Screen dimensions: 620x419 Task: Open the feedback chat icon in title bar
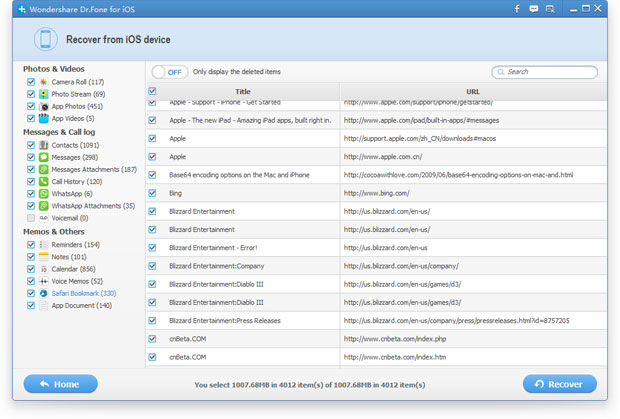tap(533, 9)
